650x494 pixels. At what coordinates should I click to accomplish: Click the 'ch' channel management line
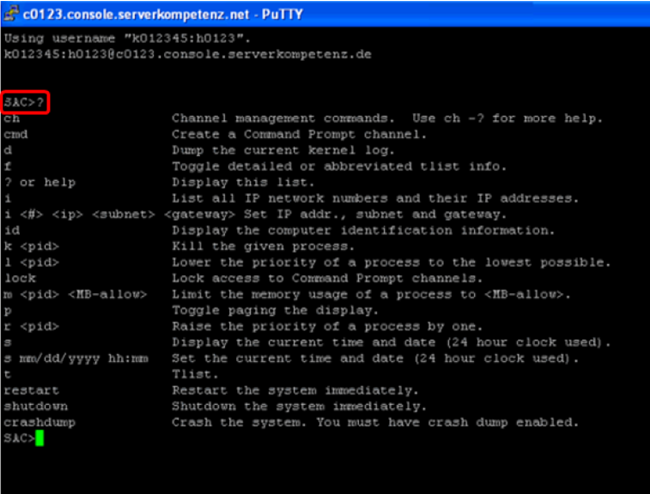[12, 118]
